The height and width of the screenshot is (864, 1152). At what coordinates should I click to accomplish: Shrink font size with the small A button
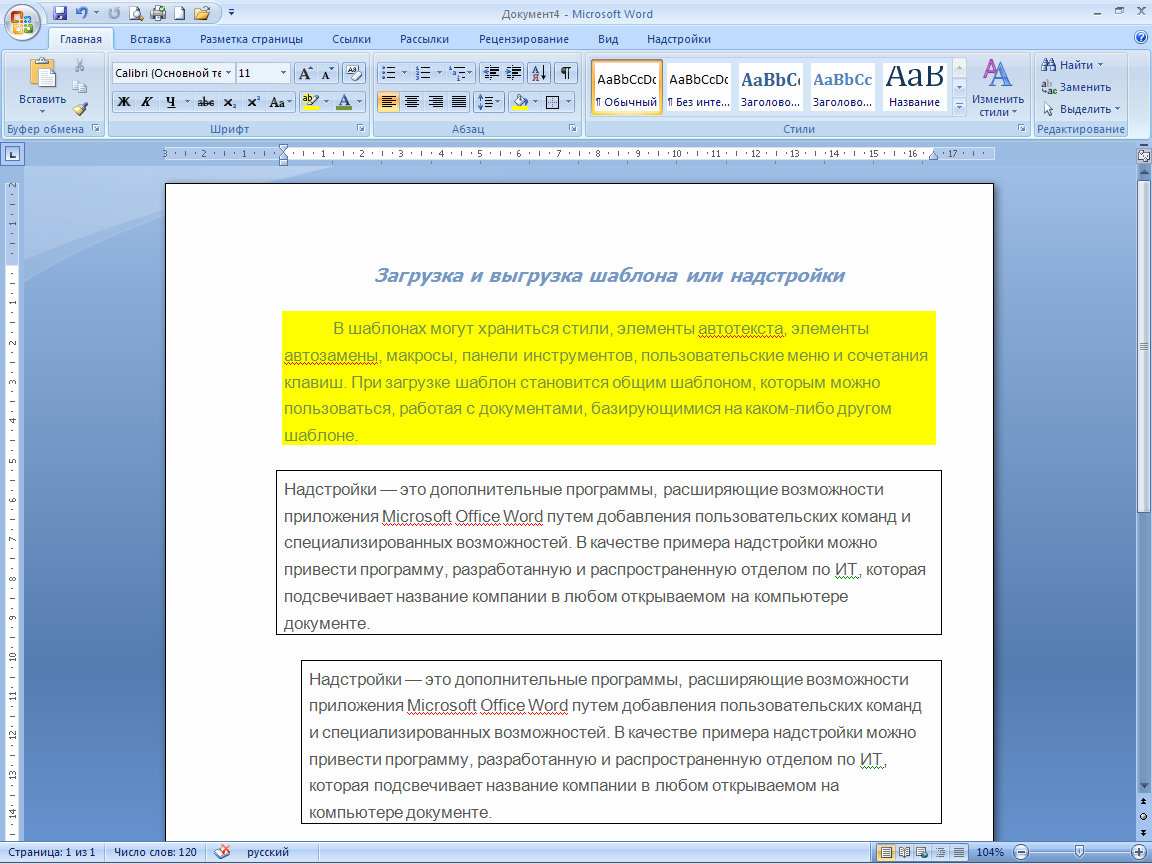tap(328, 73)
